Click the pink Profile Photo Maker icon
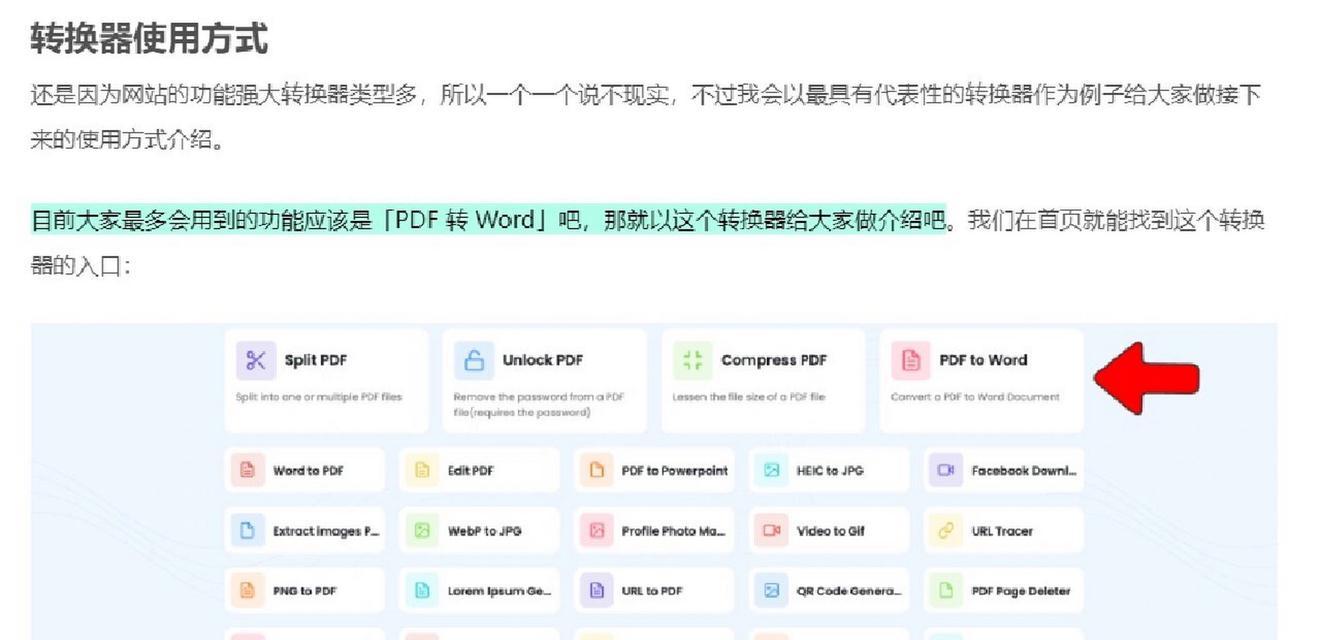The height and width of the screenshot is (640, 1321). [597, 531]
